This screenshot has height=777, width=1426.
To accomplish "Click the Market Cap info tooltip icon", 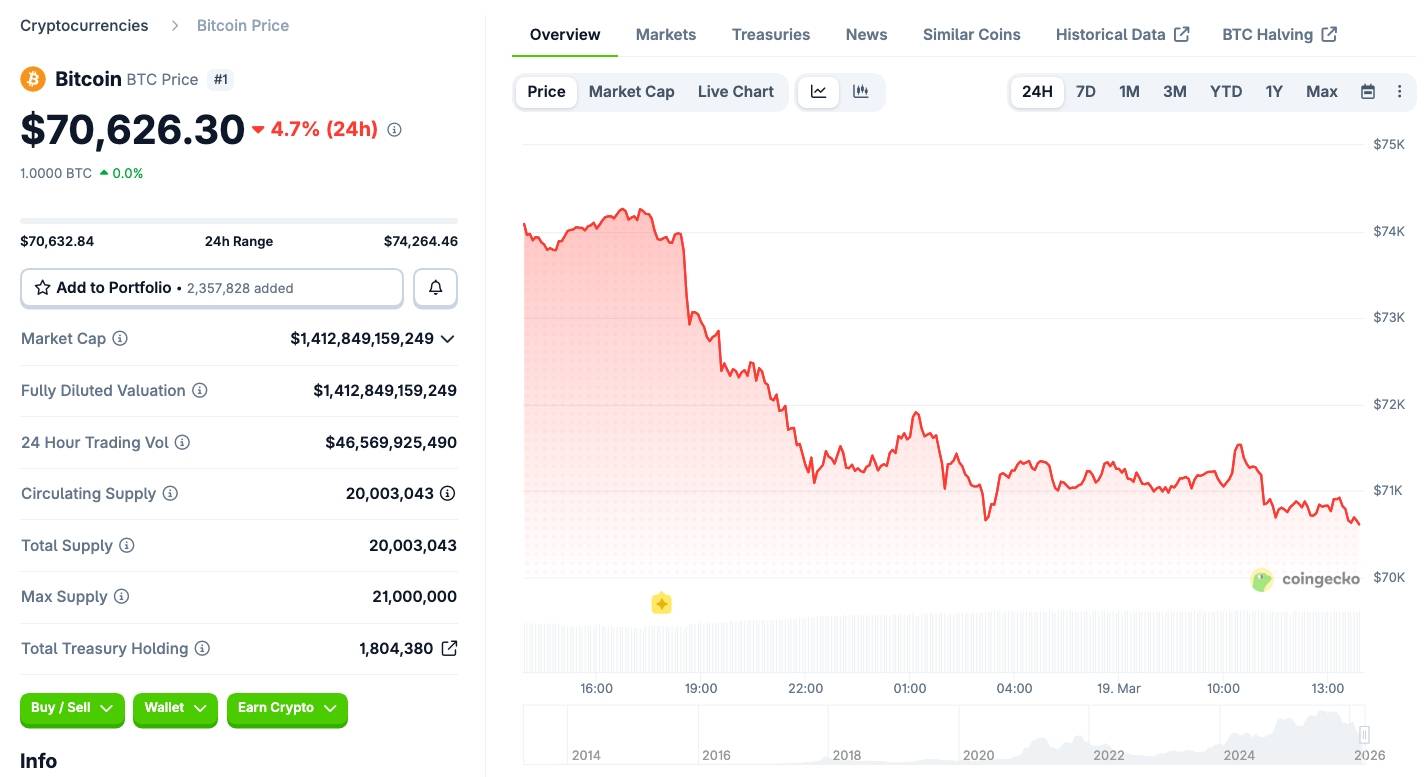I will click(119, 338).
